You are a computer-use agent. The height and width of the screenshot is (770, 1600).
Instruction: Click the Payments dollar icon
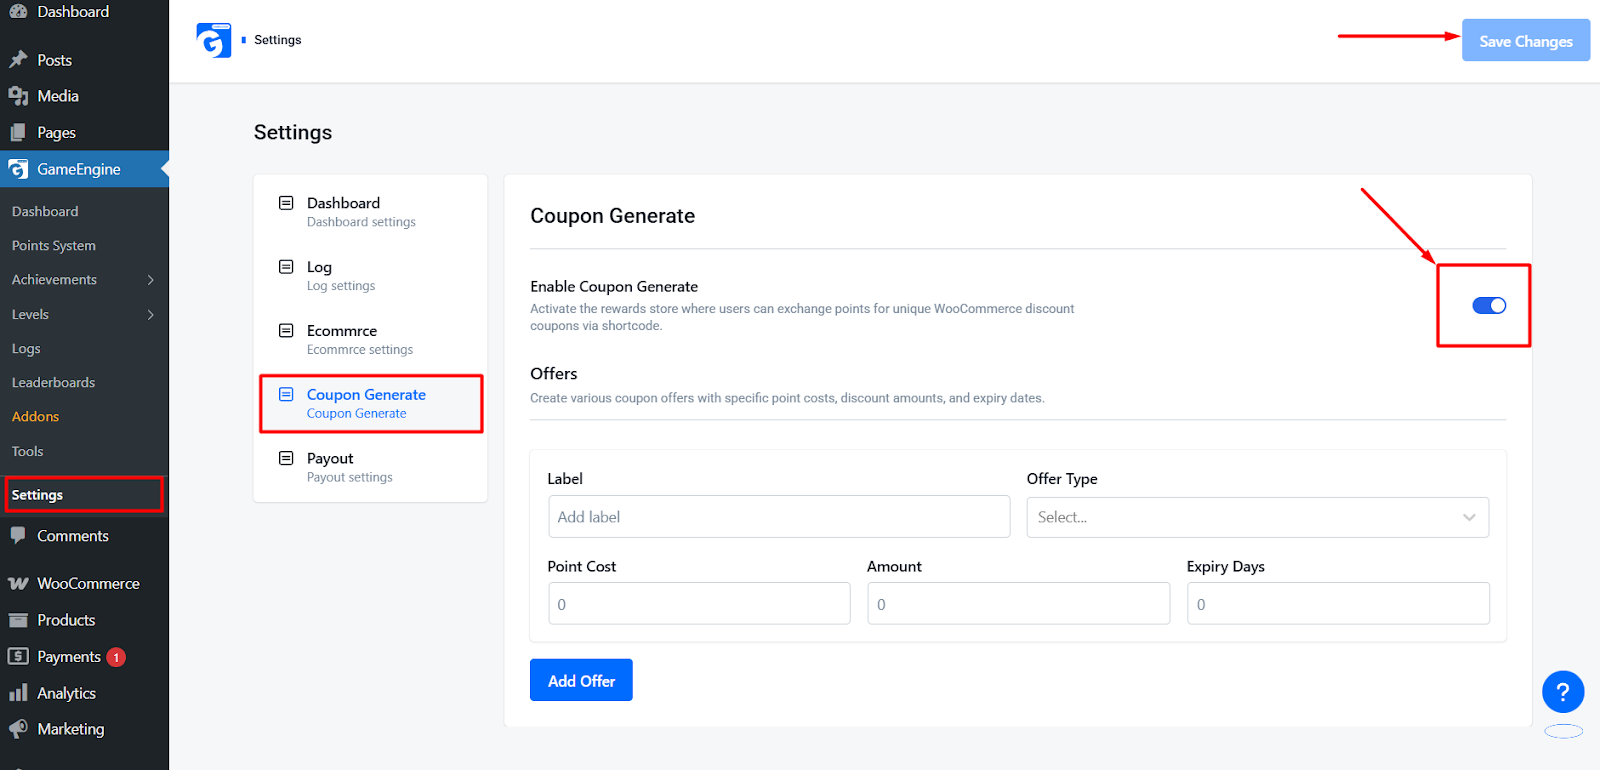18,656
